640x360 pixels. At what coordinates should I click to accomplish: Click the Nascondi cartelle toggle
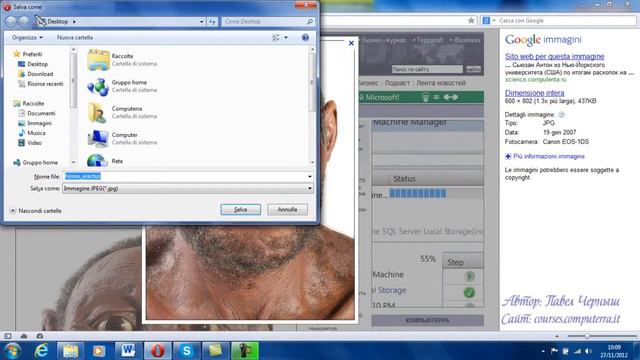point(36,211)
